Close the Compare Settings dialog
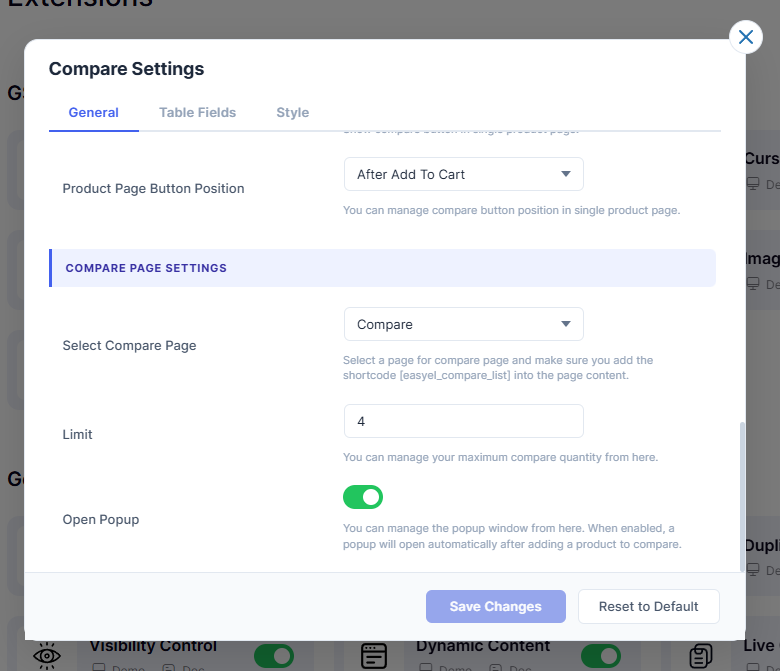780x671 pixels. 745,38
